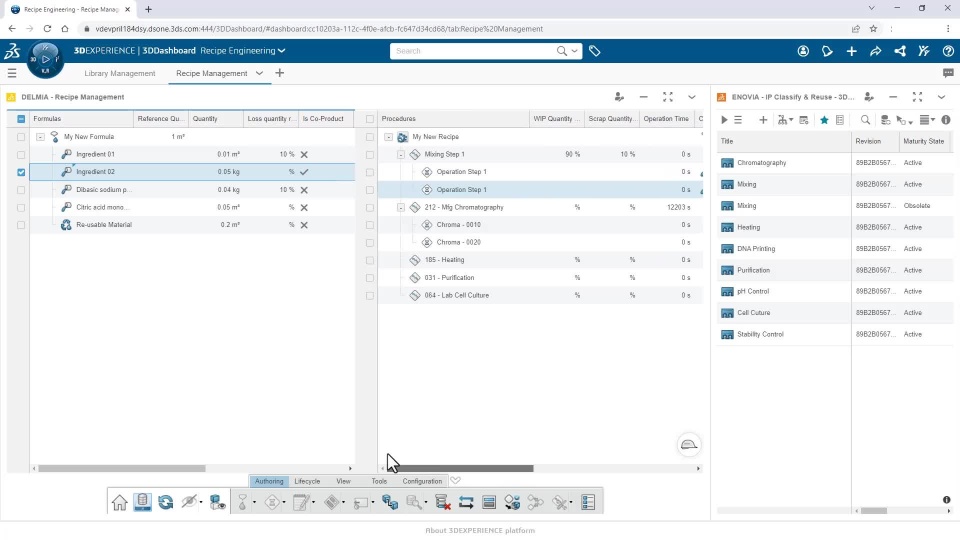Click the ENOVIA panel horizontal scrollbar
Viewport: 960px width, 540px height.
click(x=874, y=511)
